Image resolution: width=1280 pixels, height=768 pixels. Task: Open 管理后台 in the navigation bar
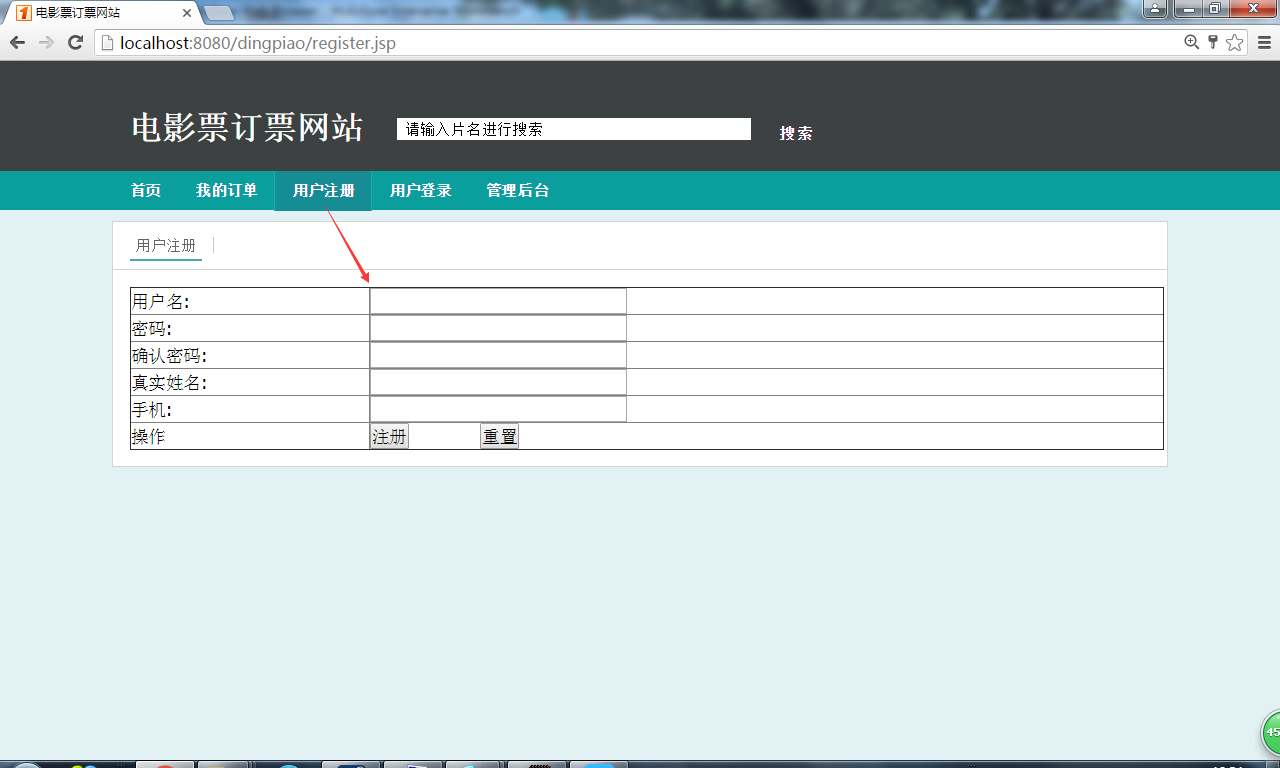pyautogui.click(x=517, y=190)
